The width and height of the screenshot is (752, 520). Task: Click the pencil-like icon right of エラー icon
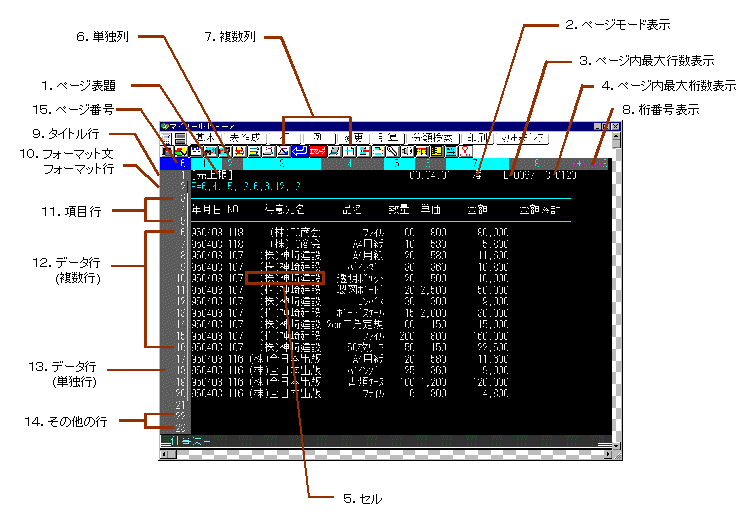[x=334, y=151]
